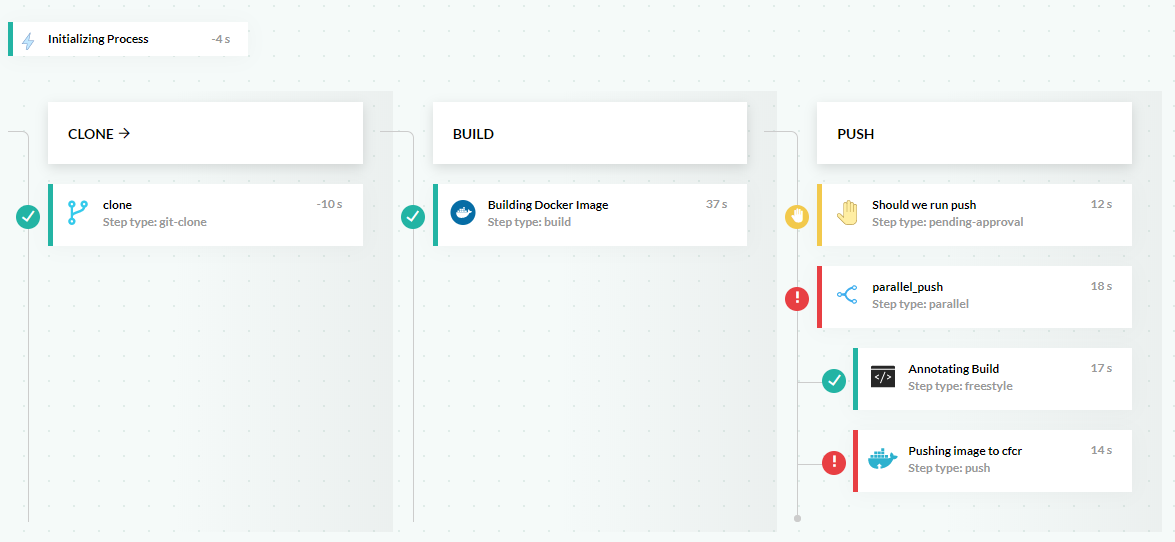Click green success checkmark beside clone step

pyautogui.click(x=28, y=216)
